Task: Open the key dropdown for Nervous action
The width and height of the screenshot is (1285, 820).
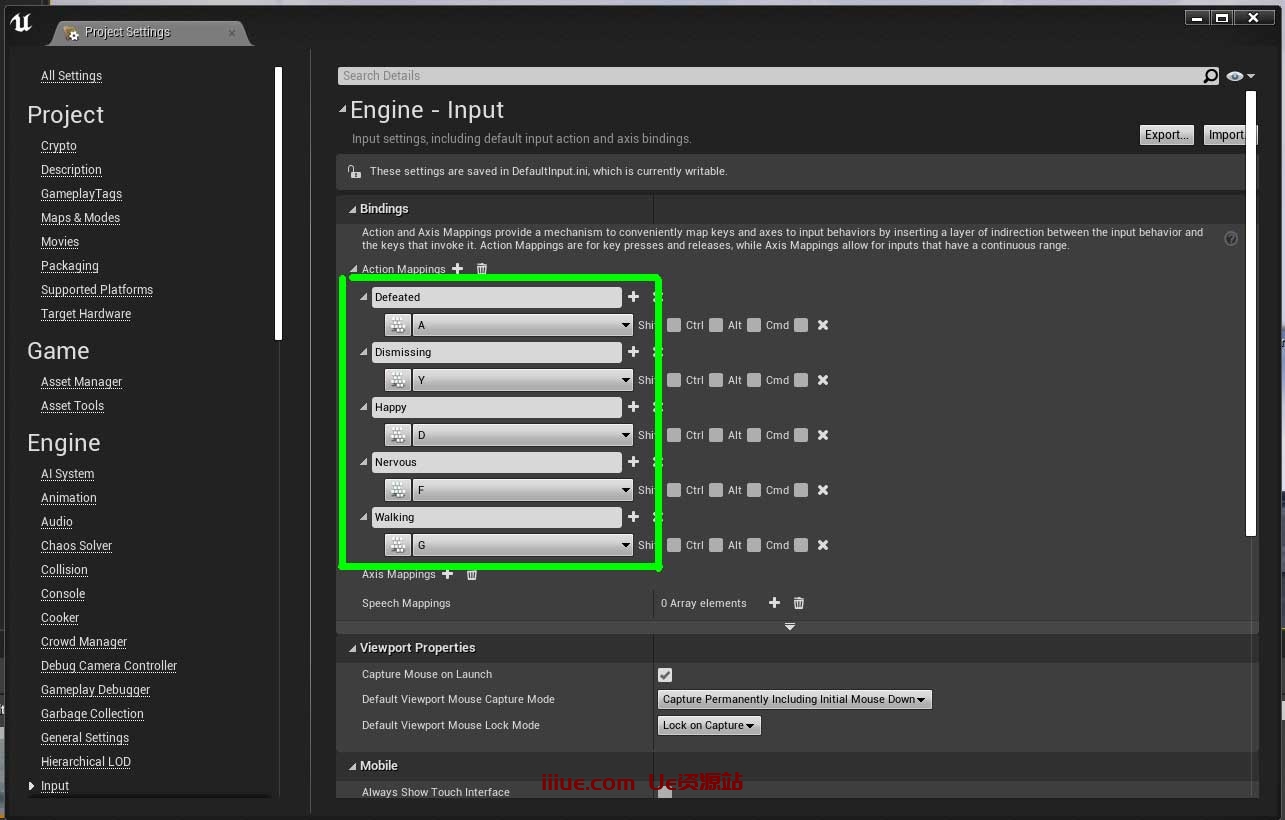Action: click(523, 490)
